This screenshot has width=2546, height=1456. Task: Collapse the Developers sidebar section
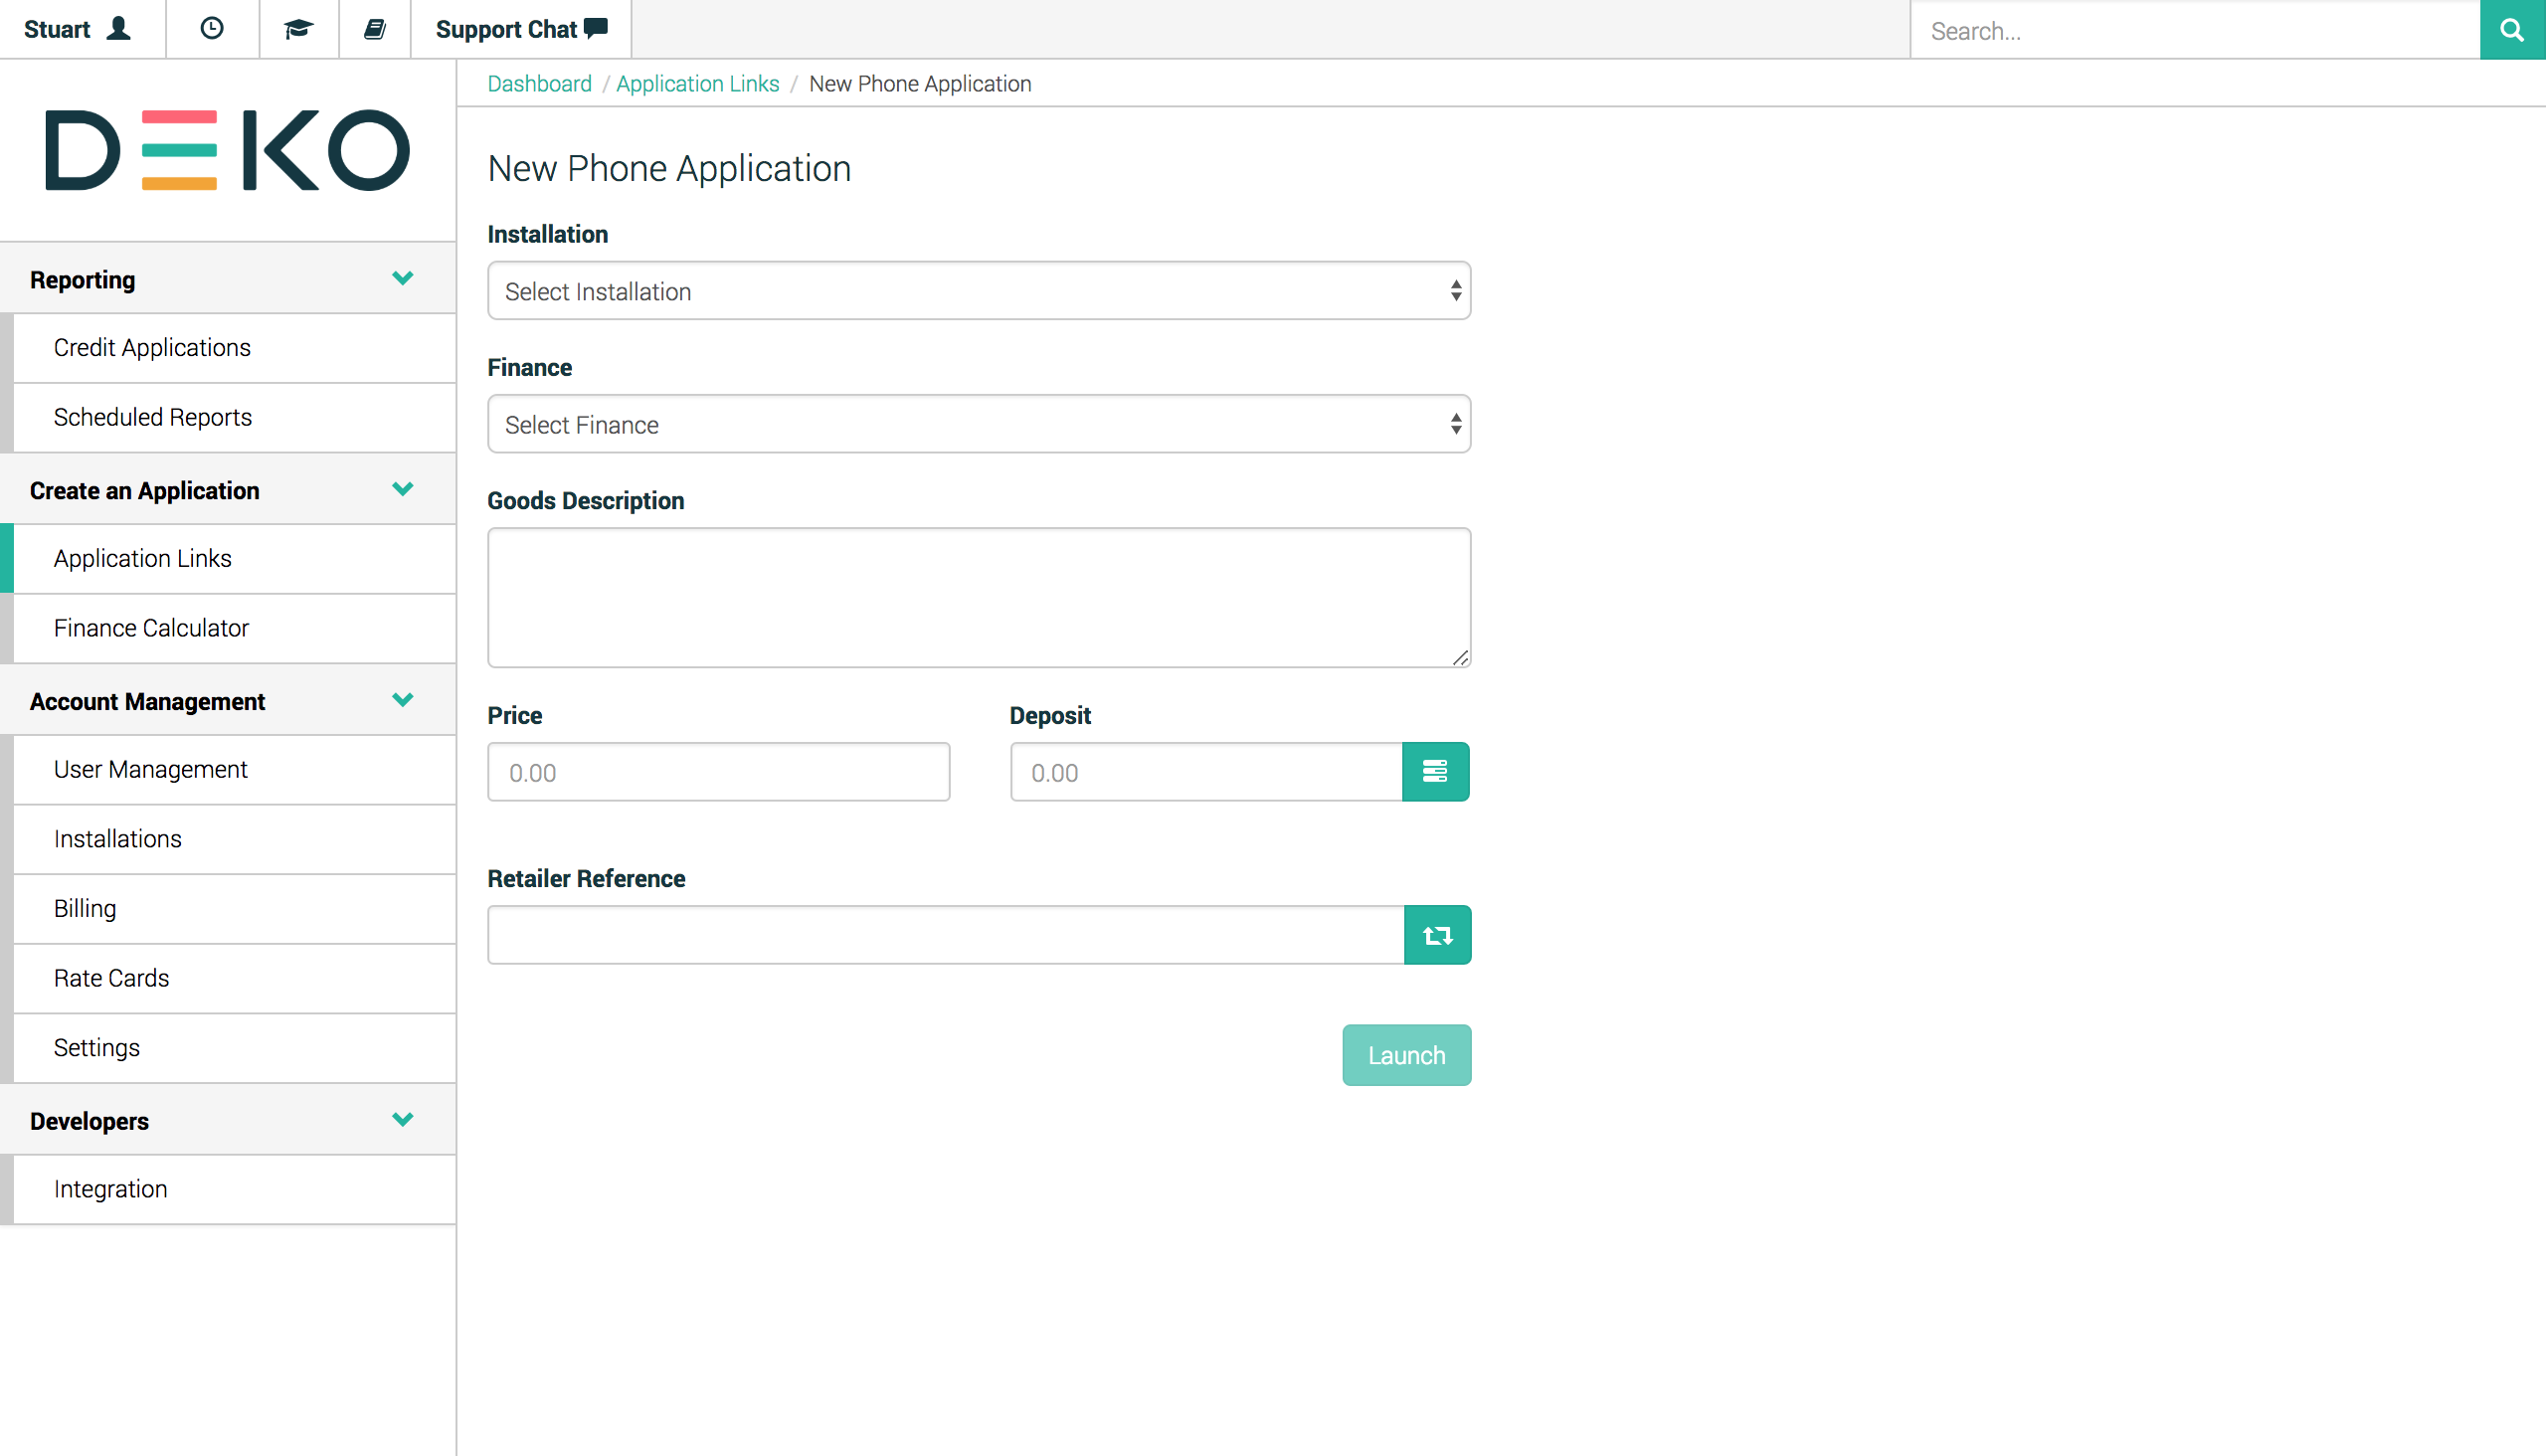[x=403, y=1120]
